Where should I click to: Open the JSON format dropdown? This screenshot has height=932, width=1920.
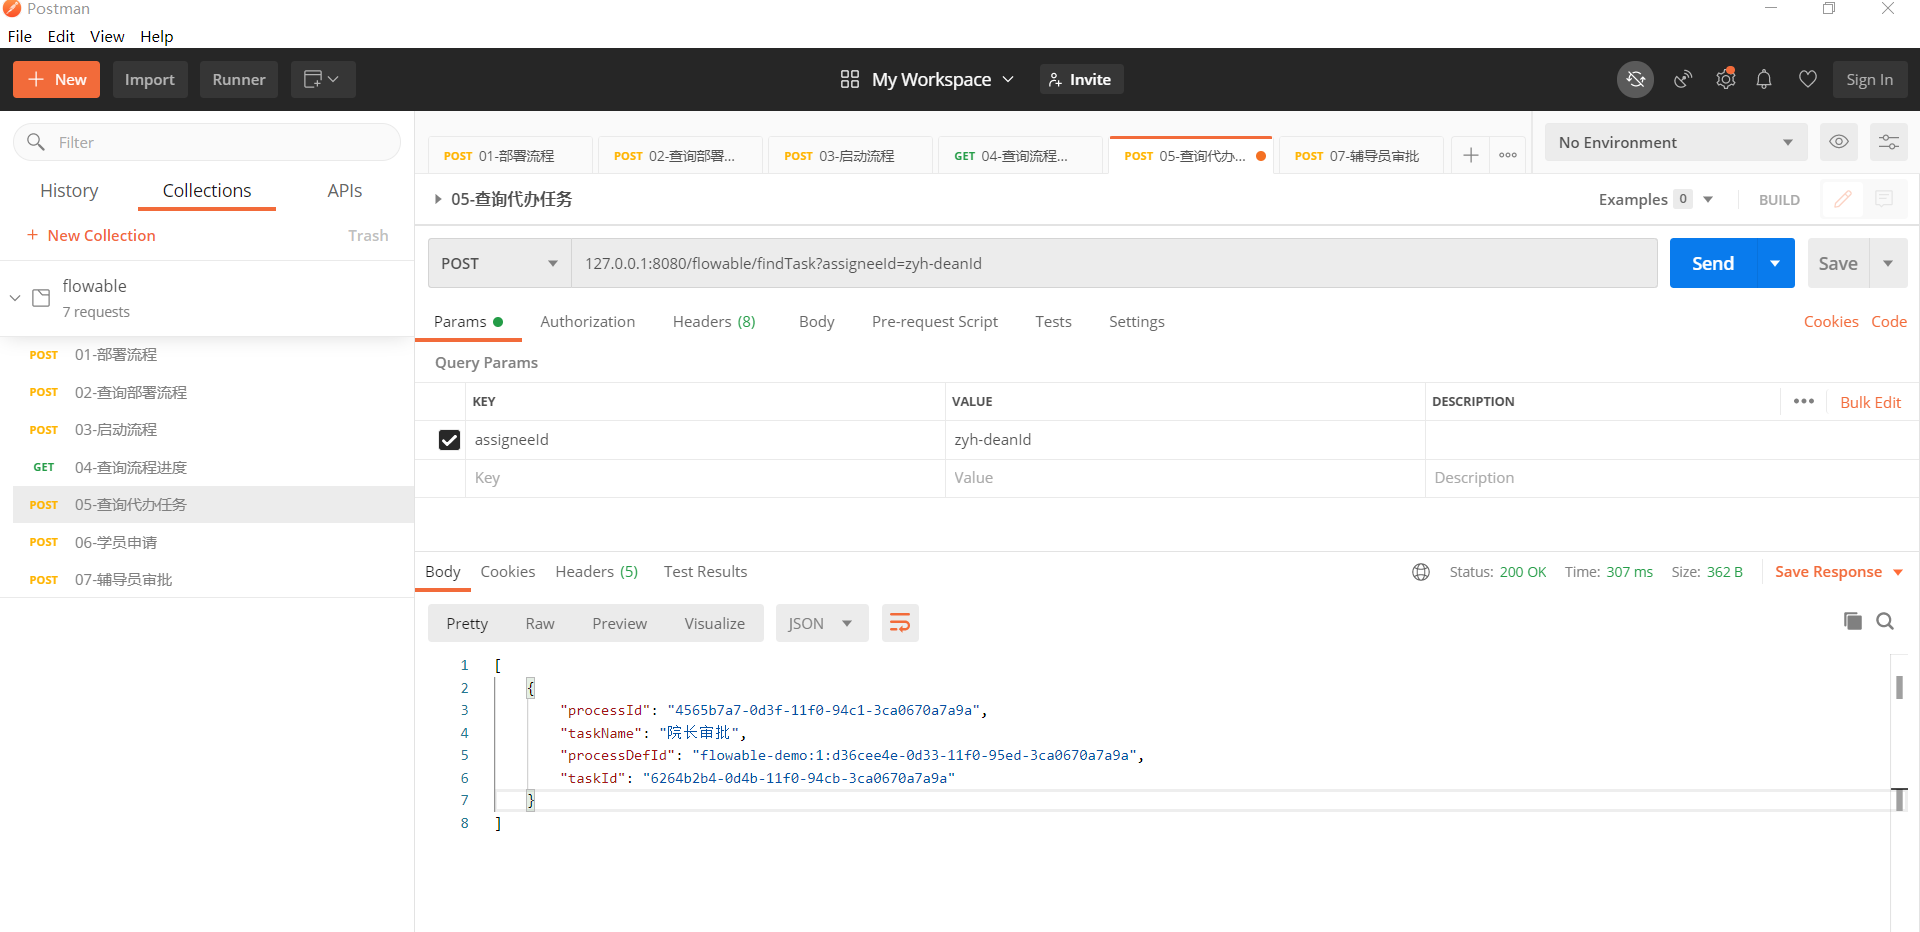[820, 623]
